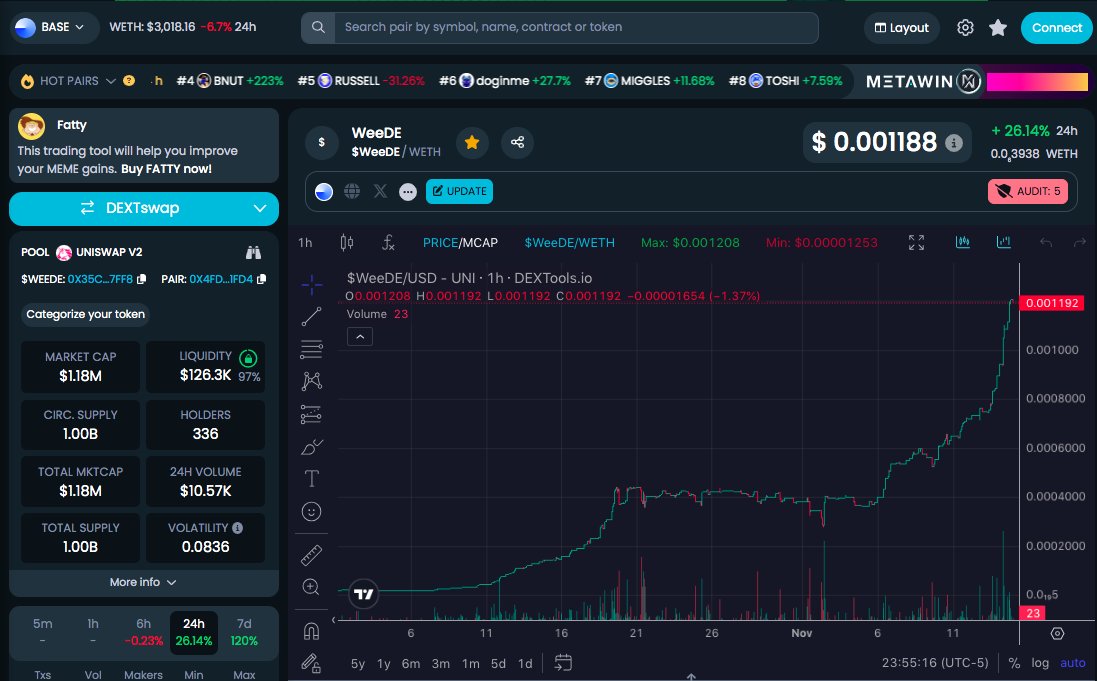Open the Base explorer token icon link
The width and height of the screenshot is (1097, 681).
(324, 192)
